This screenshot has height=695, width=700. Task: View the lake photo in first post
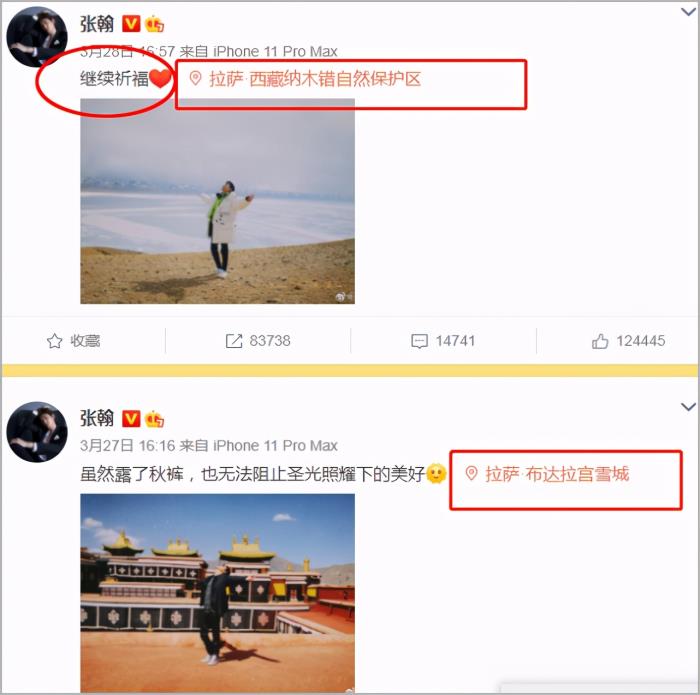point(217,201)
